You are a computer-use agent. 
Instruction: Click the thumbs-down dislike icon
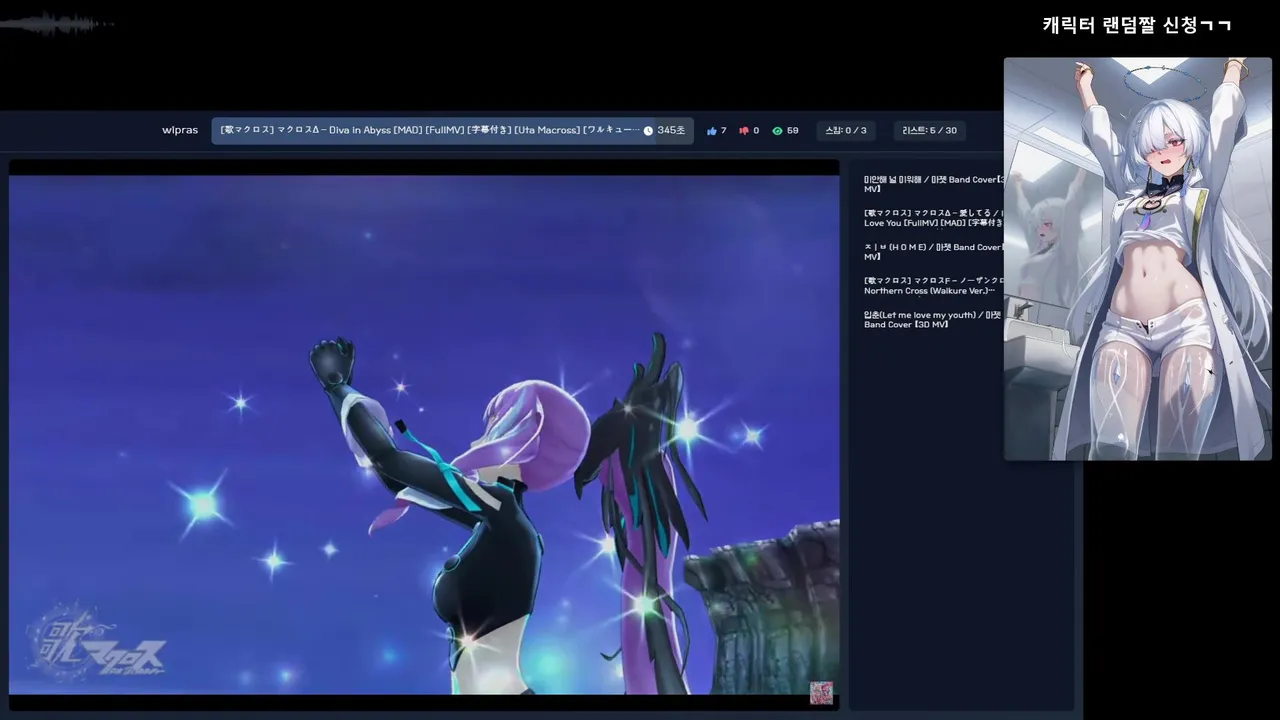click(x=744, y=131)
